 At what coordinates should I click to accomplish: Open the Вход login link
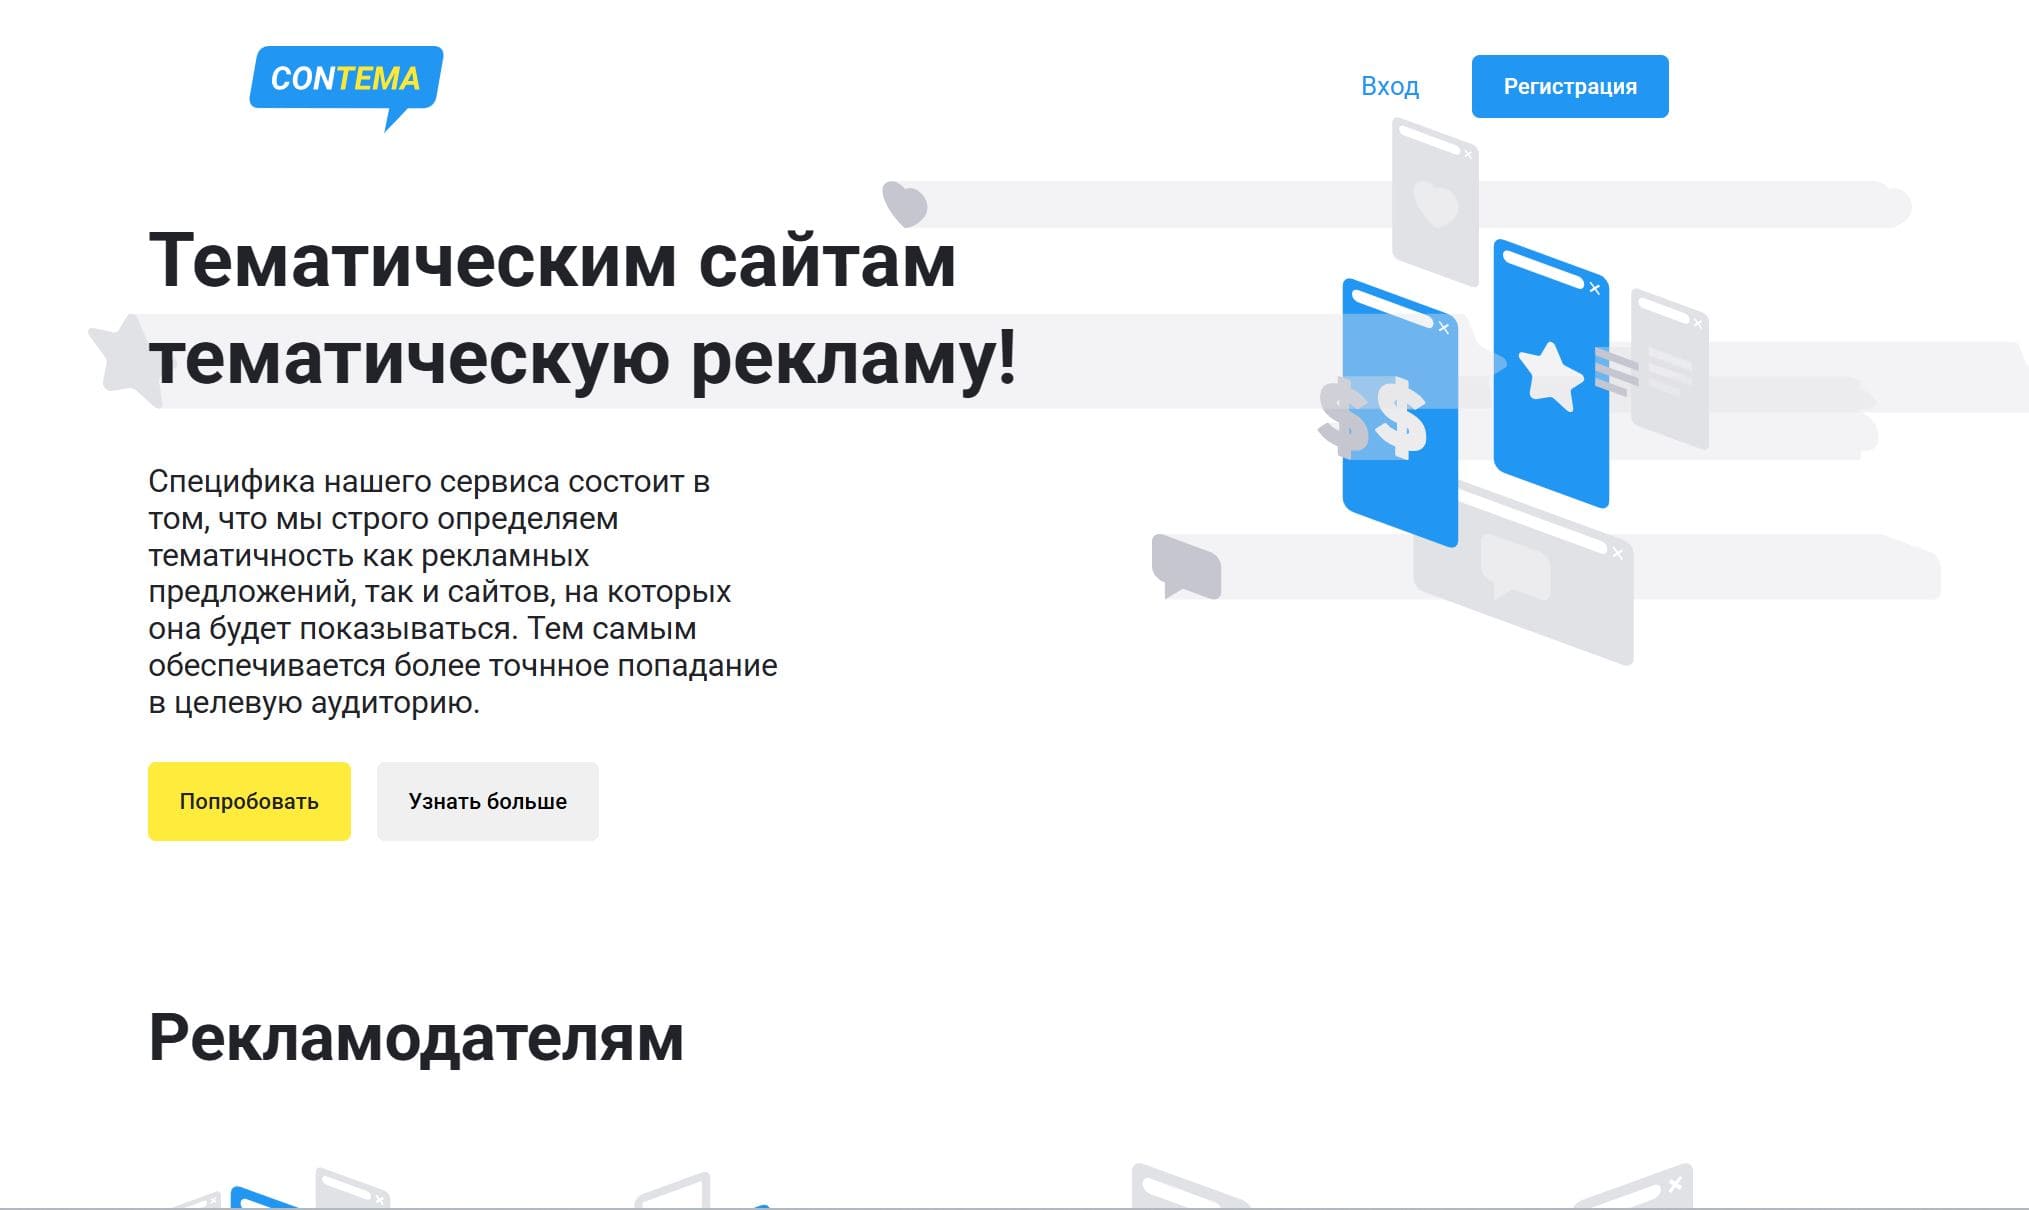pyautogui.click(x=1389, y=87)
